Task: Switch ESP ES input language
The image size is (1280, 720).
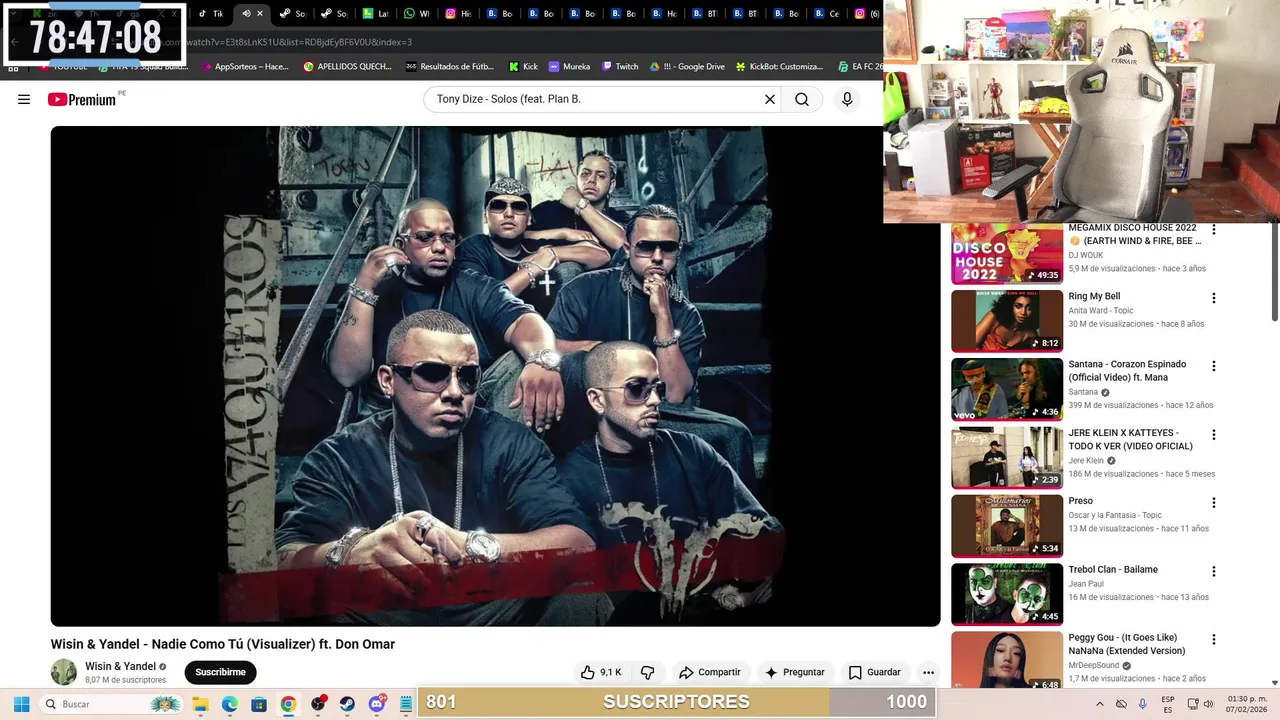Action: [1168, 704]
